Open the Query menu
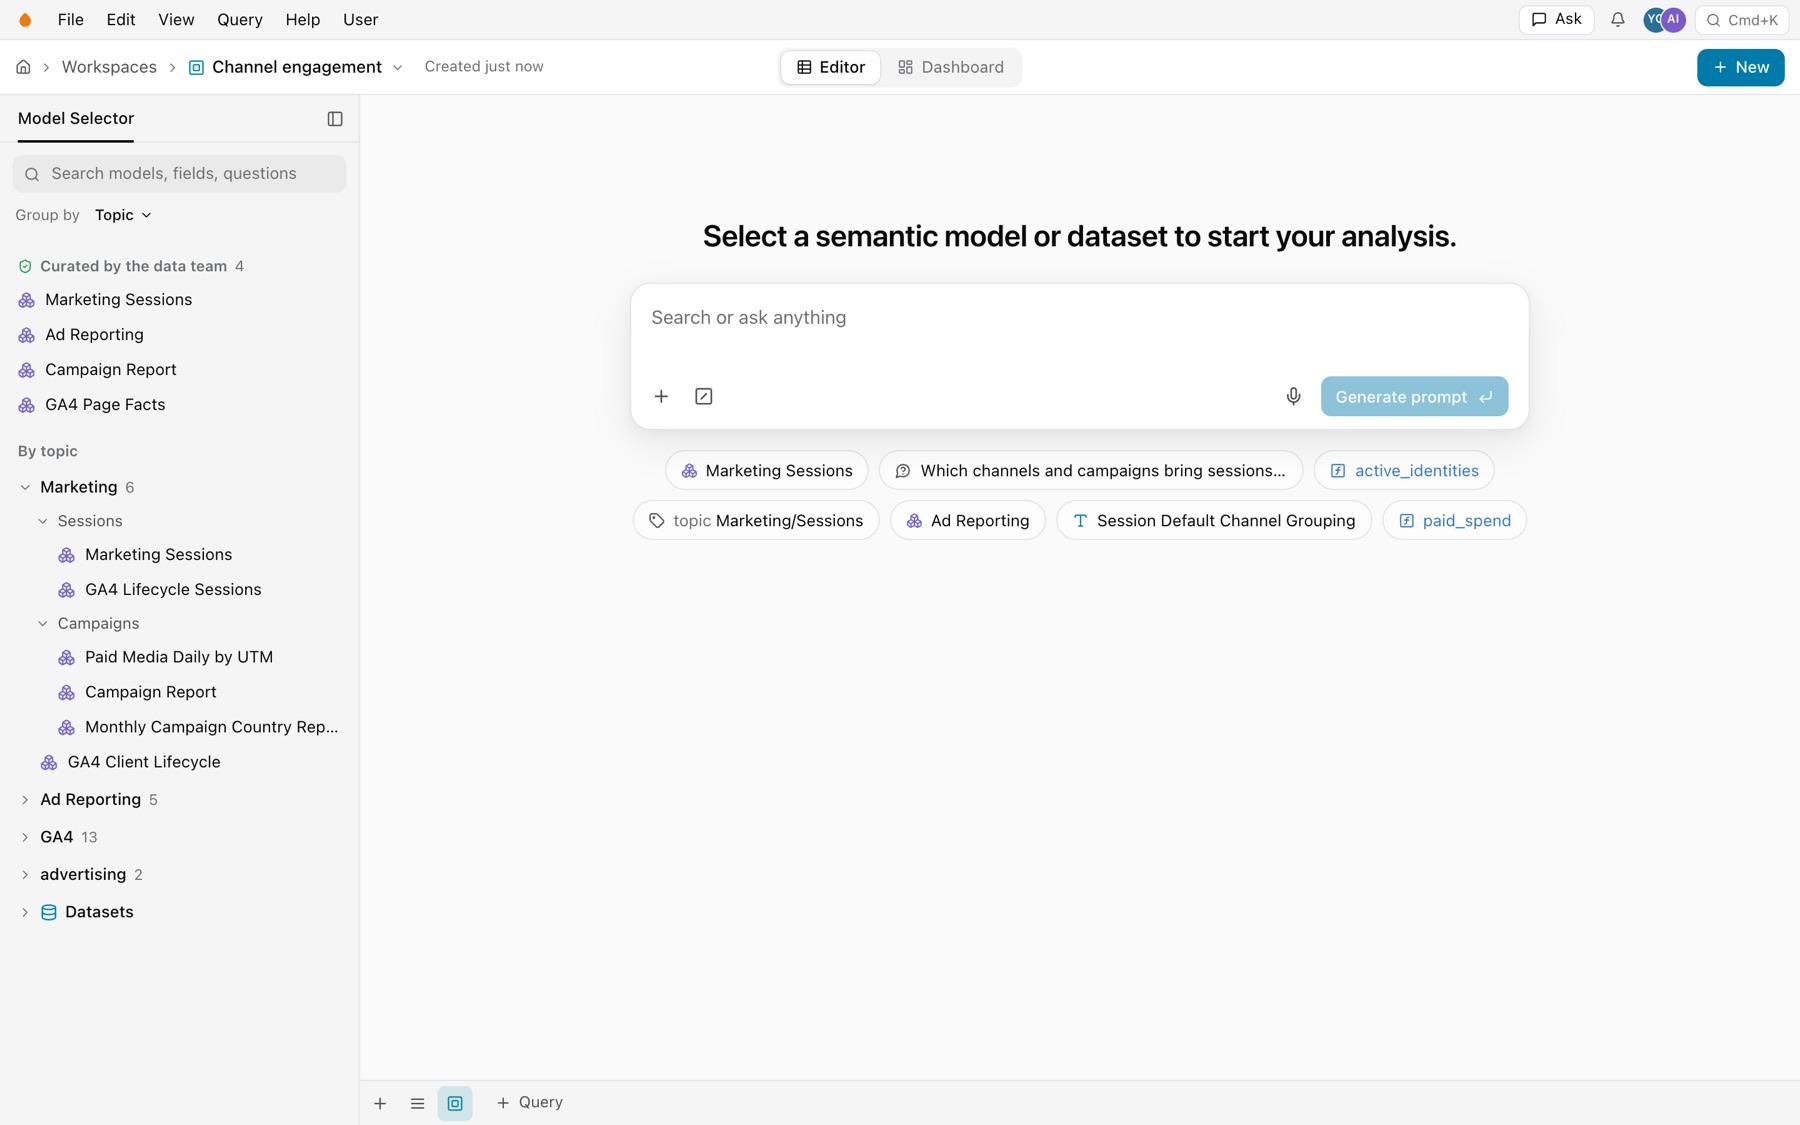The height and width of the screenshot is (1125, 1800). tap(240, 20)
